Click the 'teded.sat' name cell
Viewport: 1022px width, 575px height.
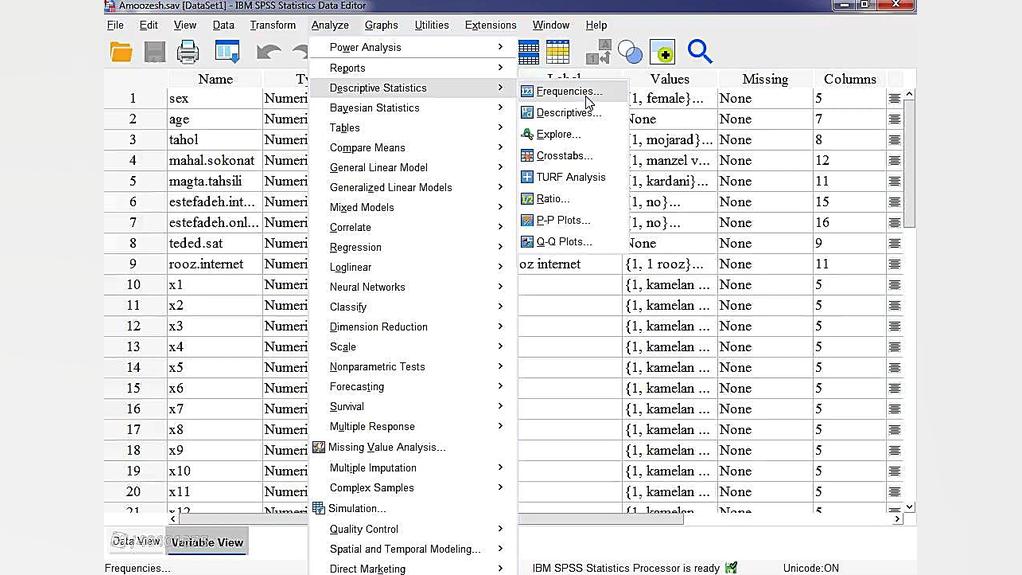[x=215, y=243]
